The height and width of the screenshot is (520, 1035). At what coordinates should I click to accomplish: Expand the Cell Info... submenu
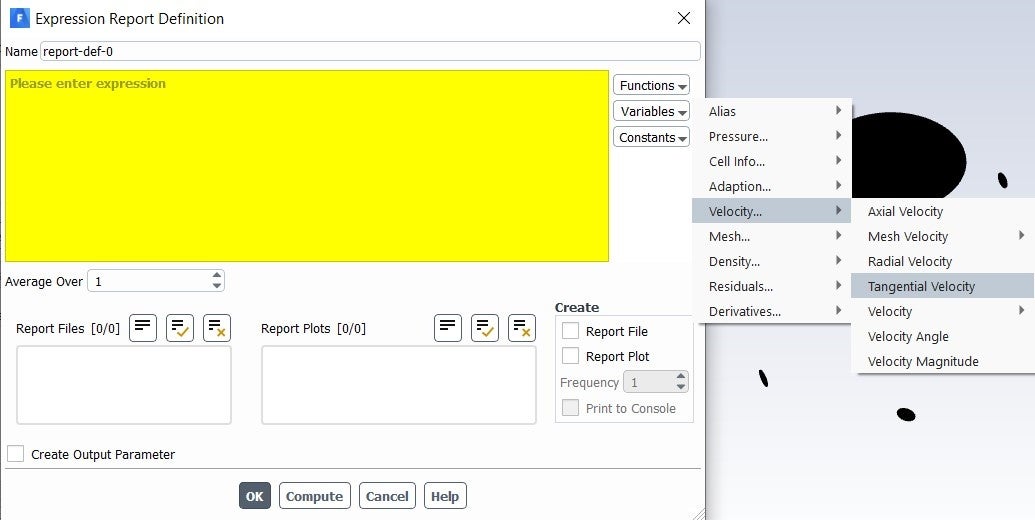(x=772, y=161)
